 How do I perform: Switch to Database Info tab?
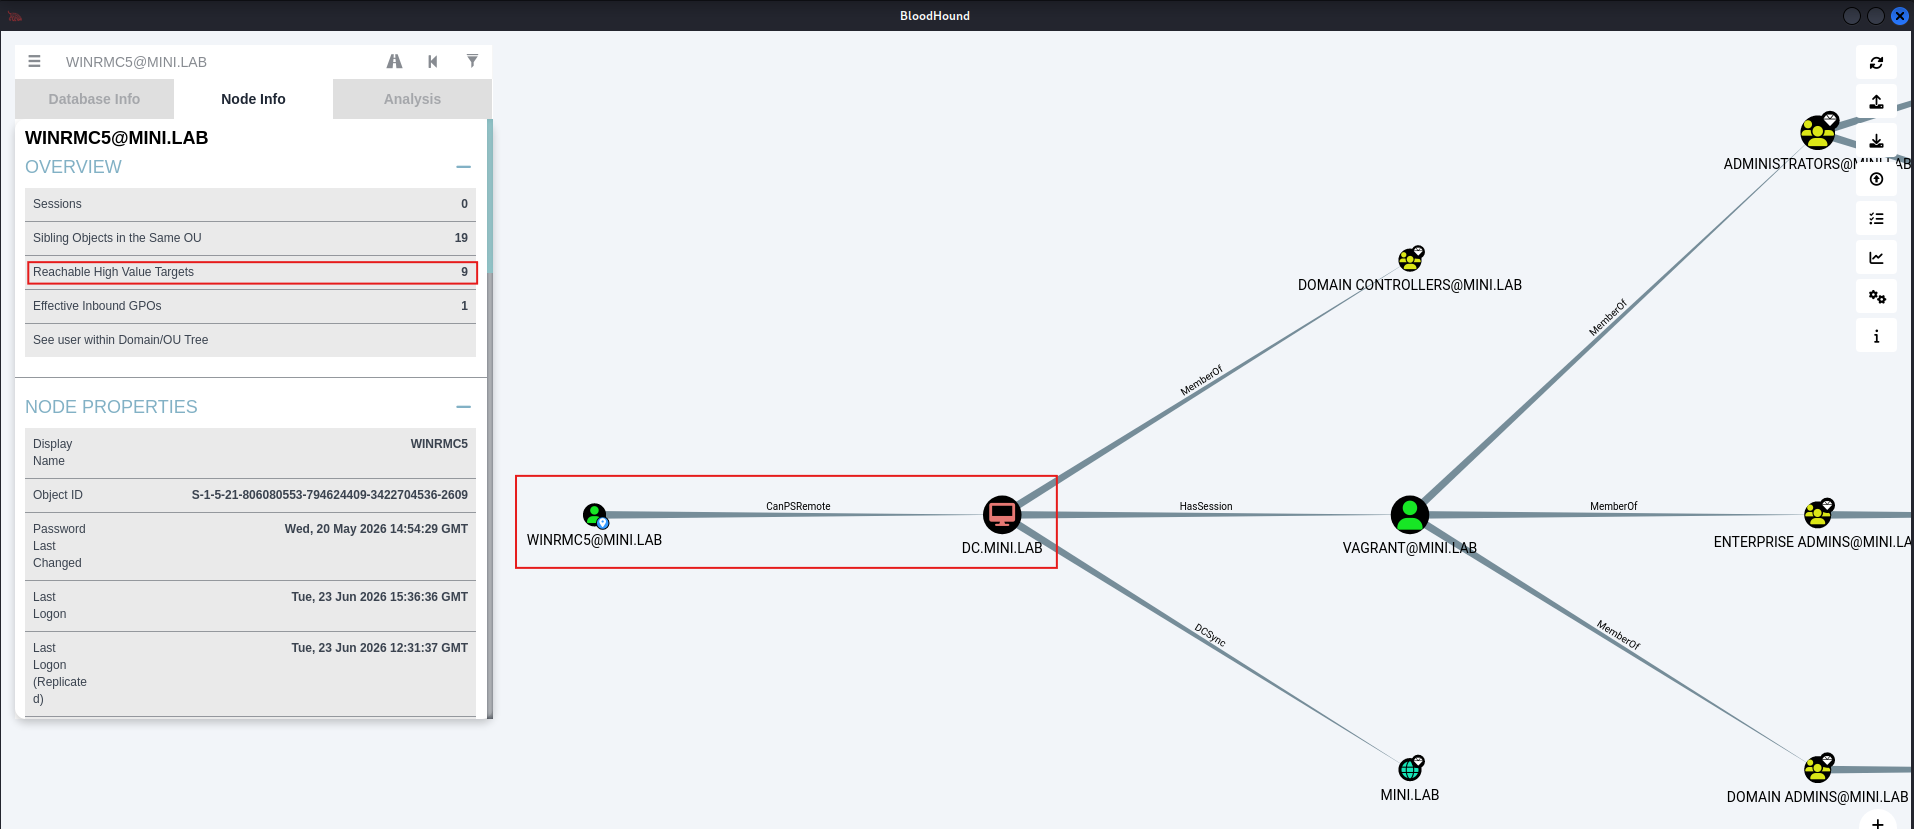(x=94, y=99)
